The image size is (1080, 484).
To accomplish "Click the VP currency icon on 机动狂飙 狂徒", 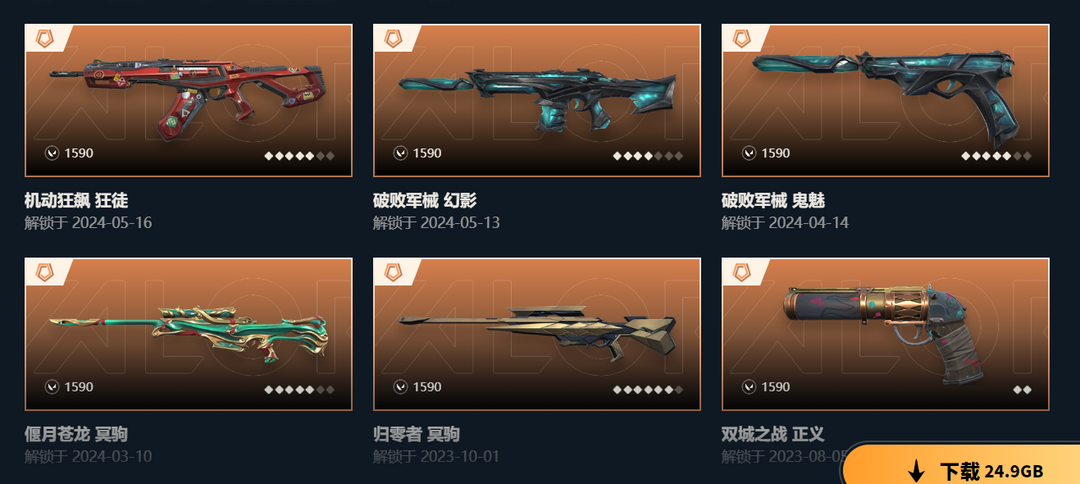I will coord(52,153).
